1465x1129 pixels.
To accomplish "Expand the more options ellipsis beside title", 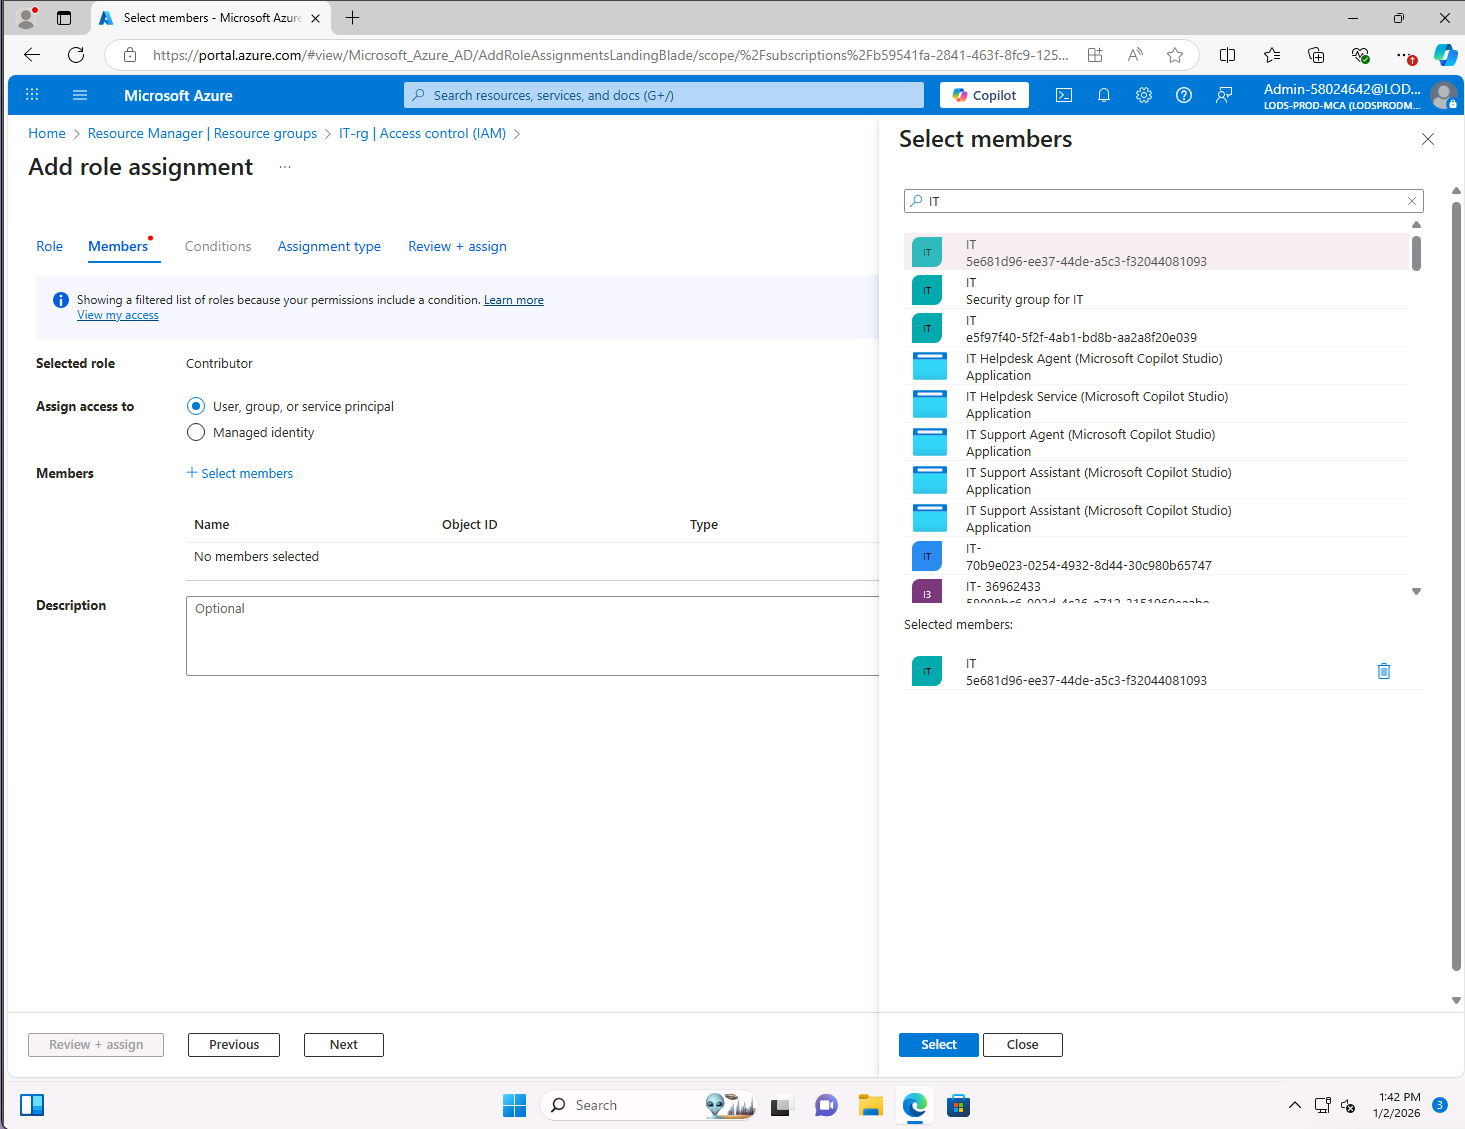I will click(285, 167).
